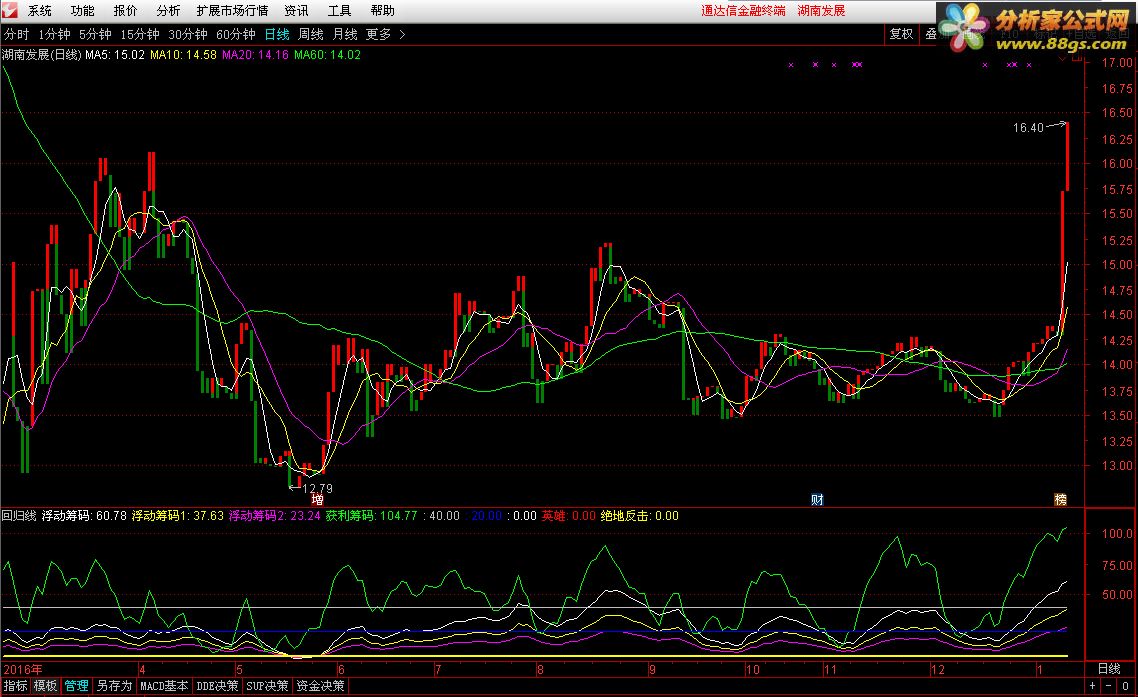Click the 财 finance marker on chart
The width and height of the screenshot is (1138, 697).
tap(816, 500)
